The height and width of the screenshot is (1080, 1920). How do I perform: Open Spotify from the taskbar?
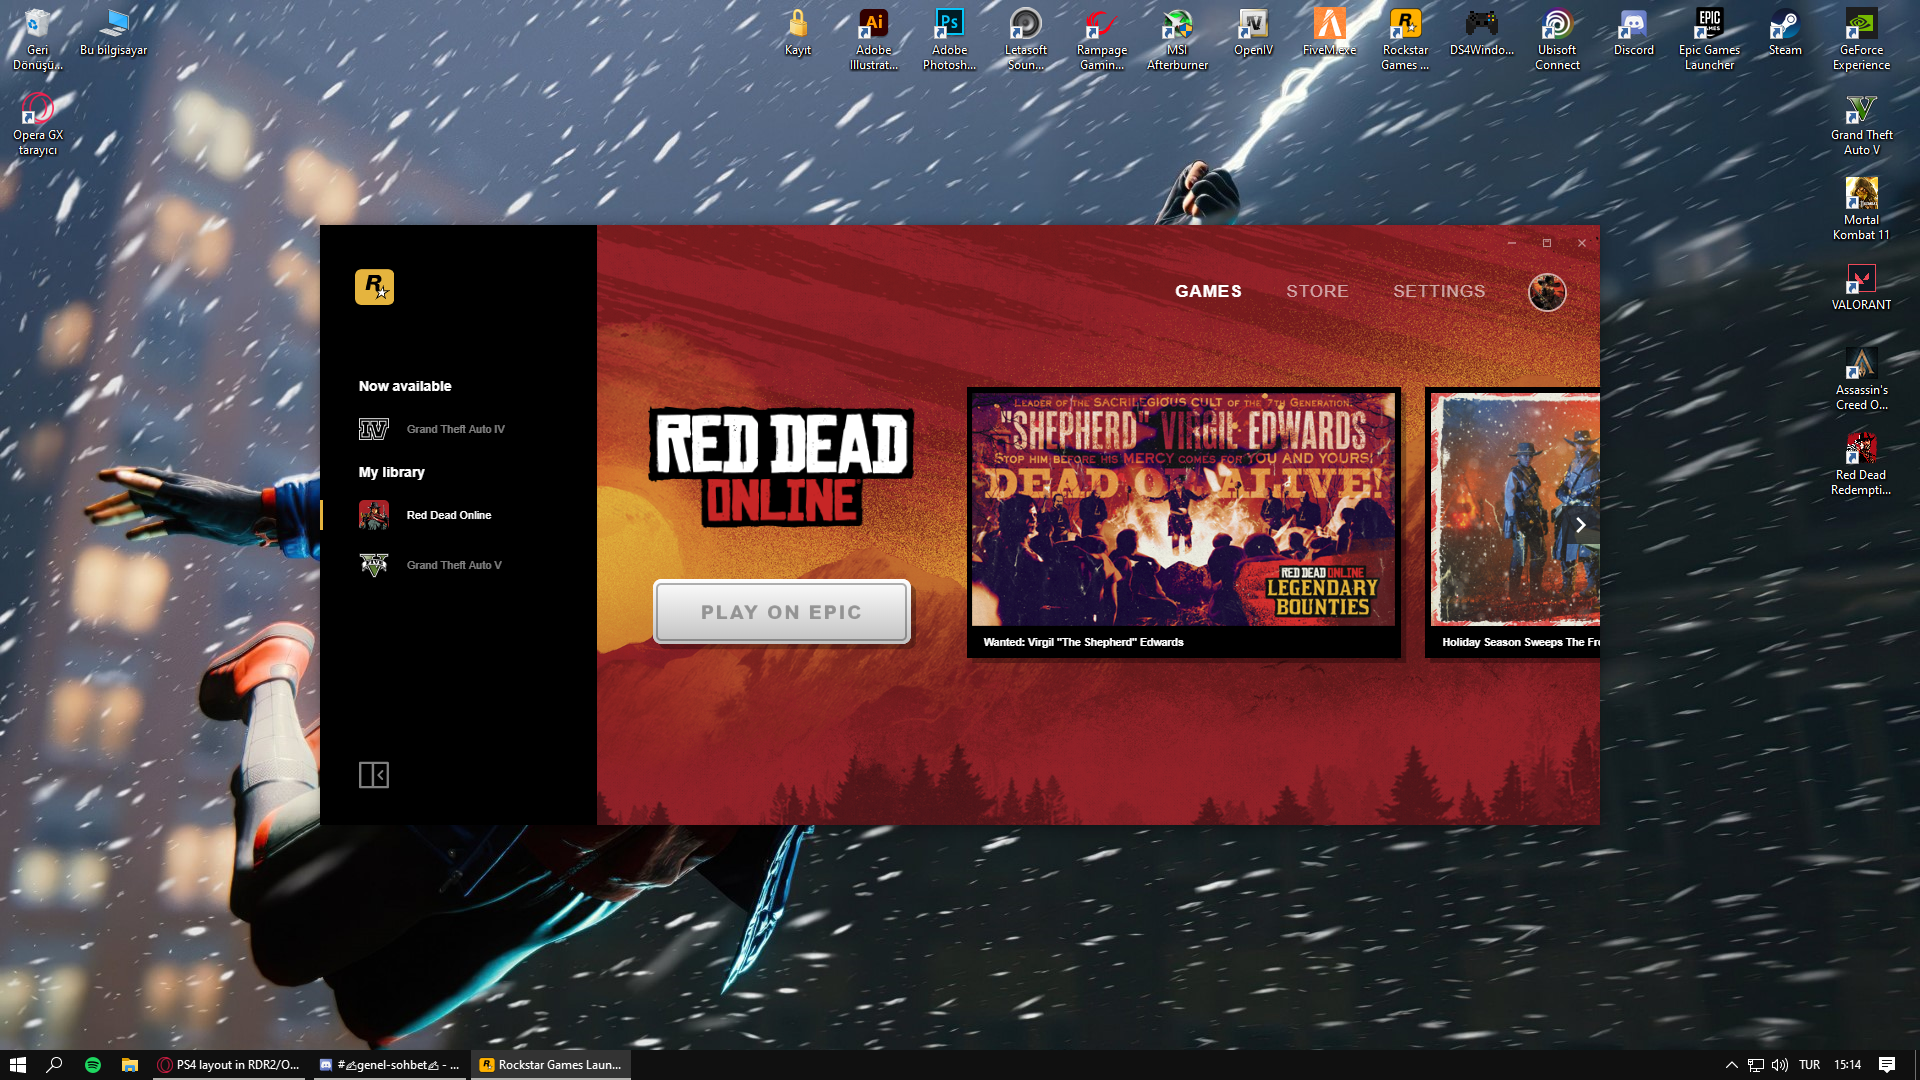point(93,1065)
